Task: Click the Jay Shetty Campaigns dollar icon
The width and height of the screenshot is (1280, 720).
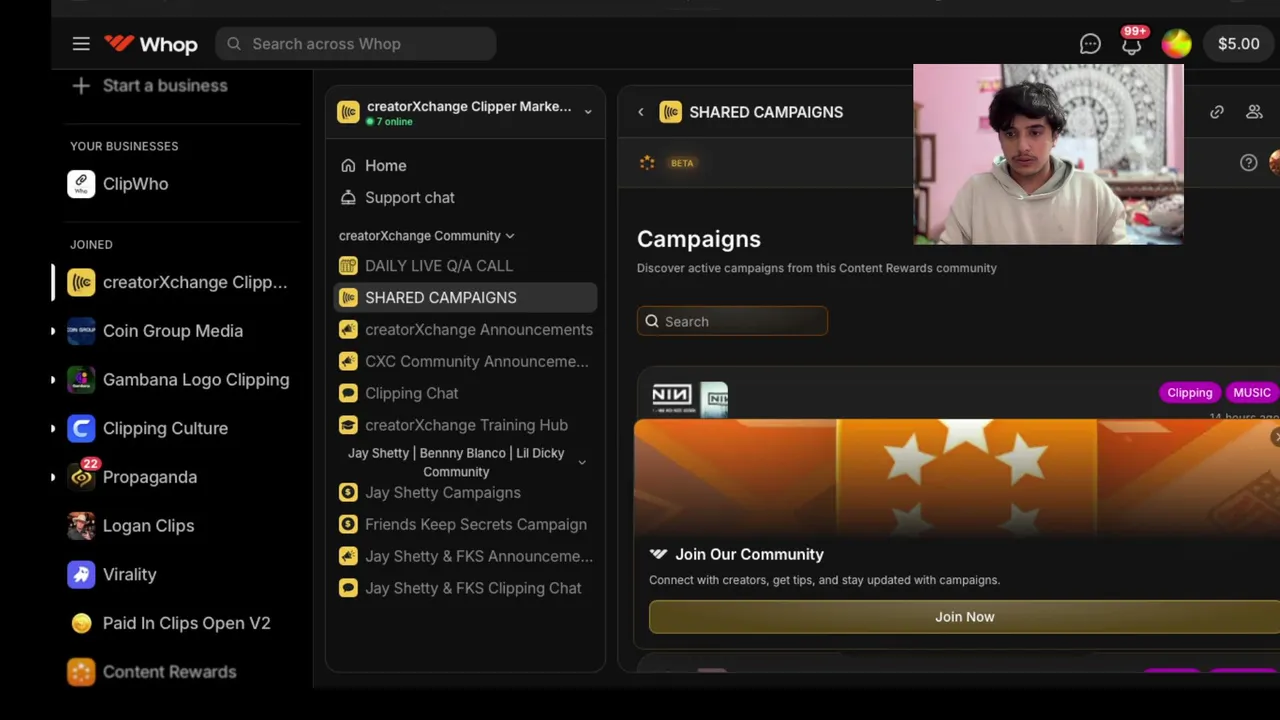Action: [348, 493]
